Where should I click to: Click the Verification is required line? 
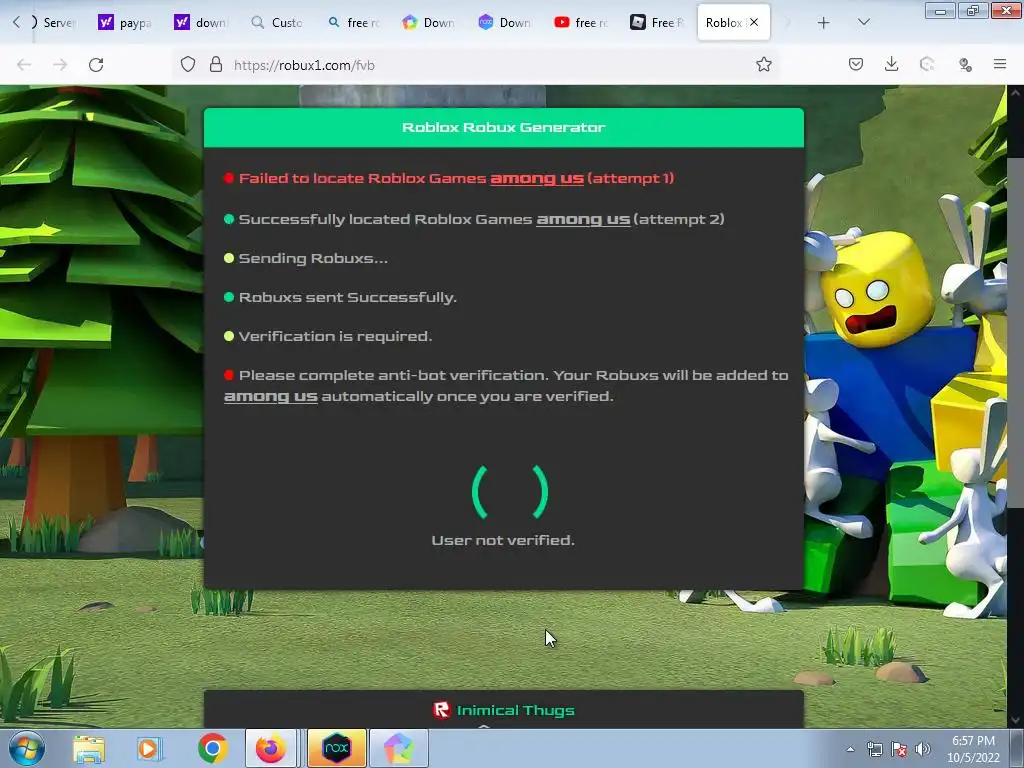pos(335,336)
